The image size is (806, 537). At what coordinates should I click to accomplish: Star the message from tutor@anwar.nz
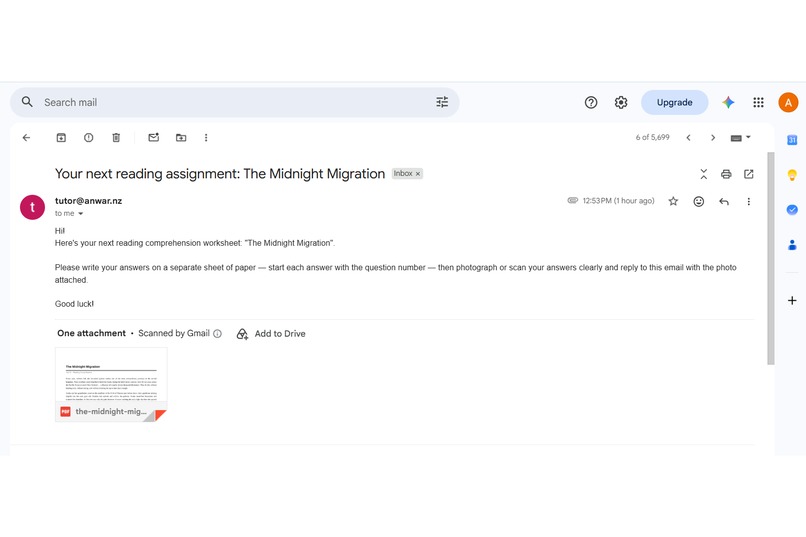tap(673, 201)
